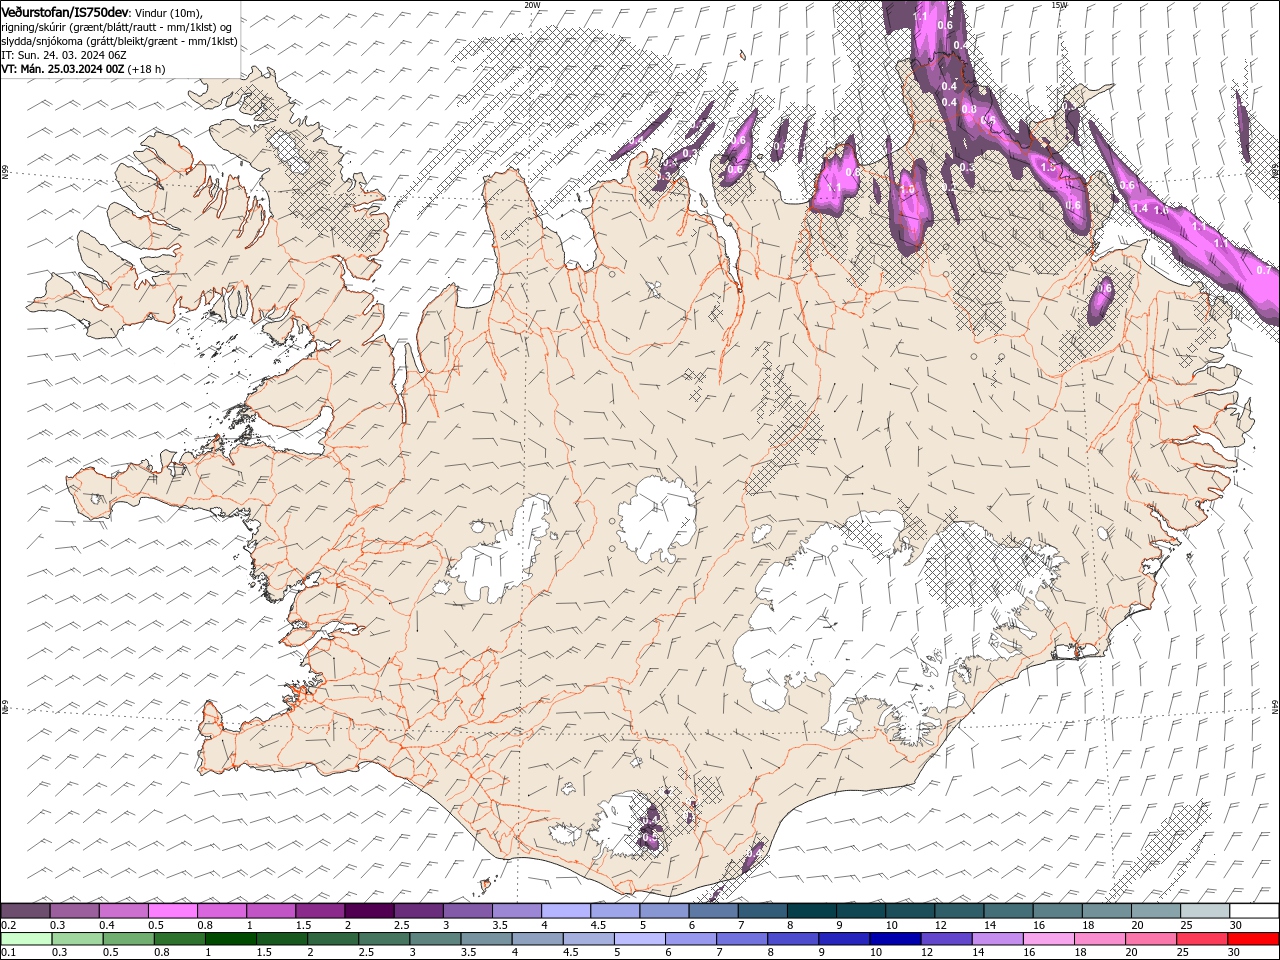The height and width of the screenshot is (960, 1280).
Task: Pick the light lavender 4 swatch in upper scale
Action: point(564,911)
